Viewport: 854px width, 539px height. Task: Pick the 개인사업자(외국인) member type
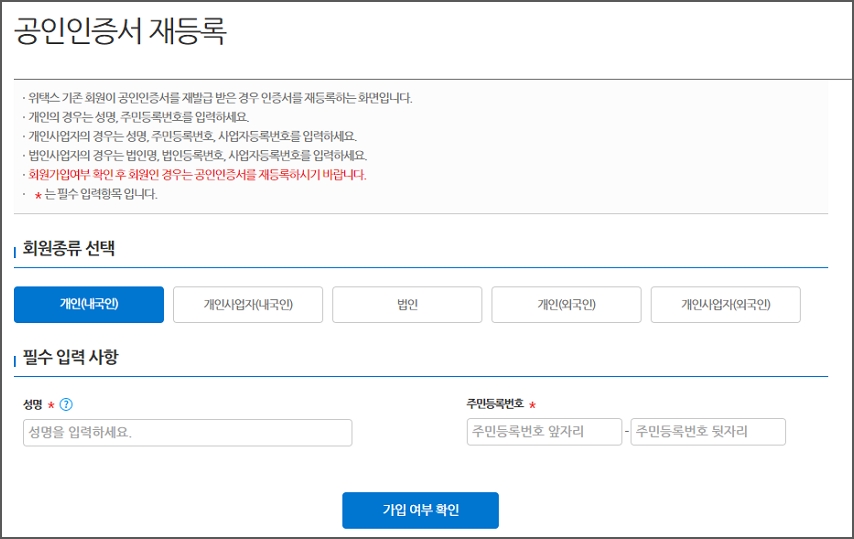tap(725, 304)
